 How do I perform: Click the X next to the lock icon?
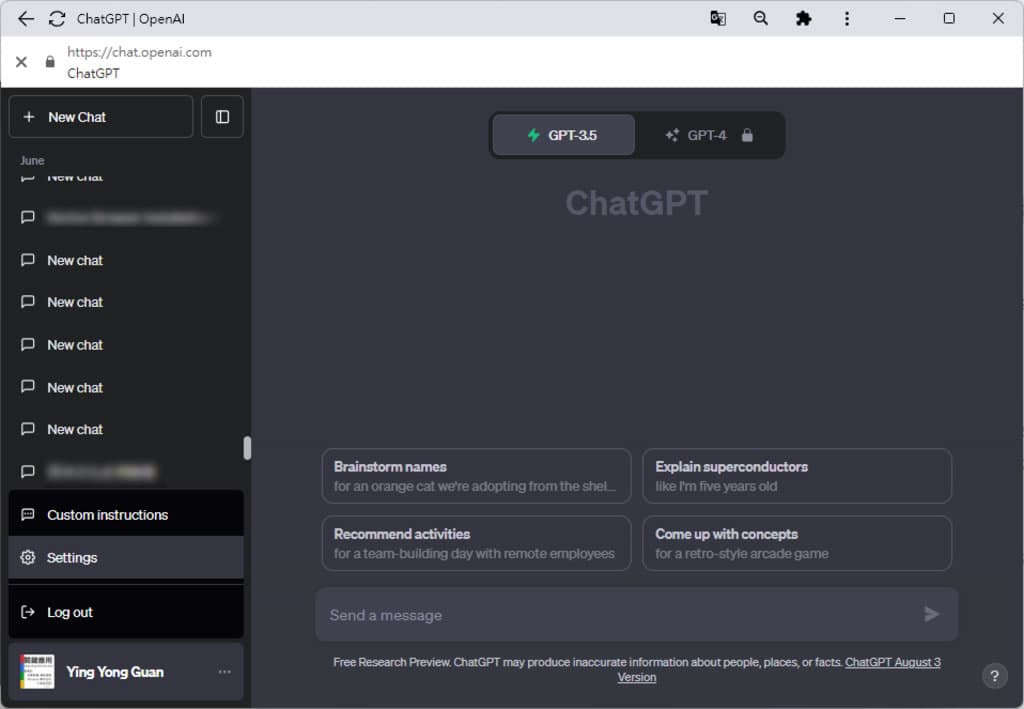(x=22, y=62)
